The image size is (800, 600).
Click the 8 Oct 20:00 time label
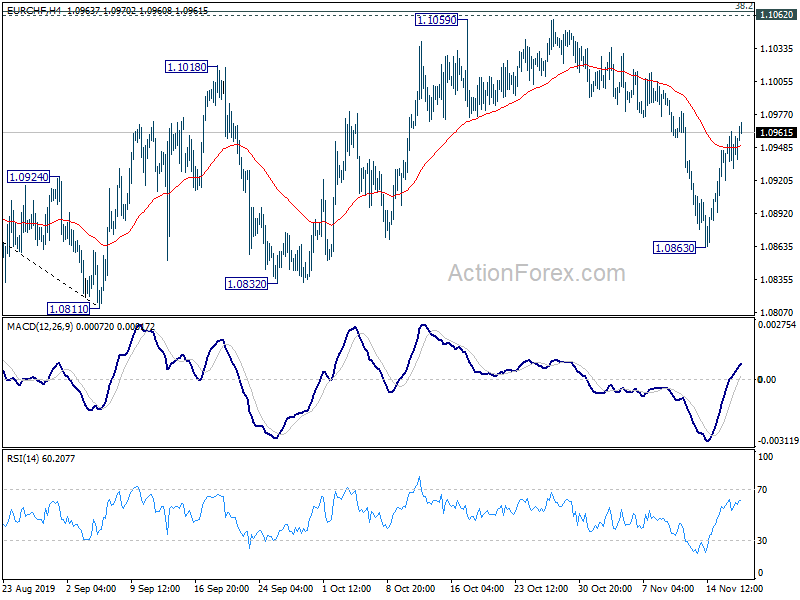(411, 589)
